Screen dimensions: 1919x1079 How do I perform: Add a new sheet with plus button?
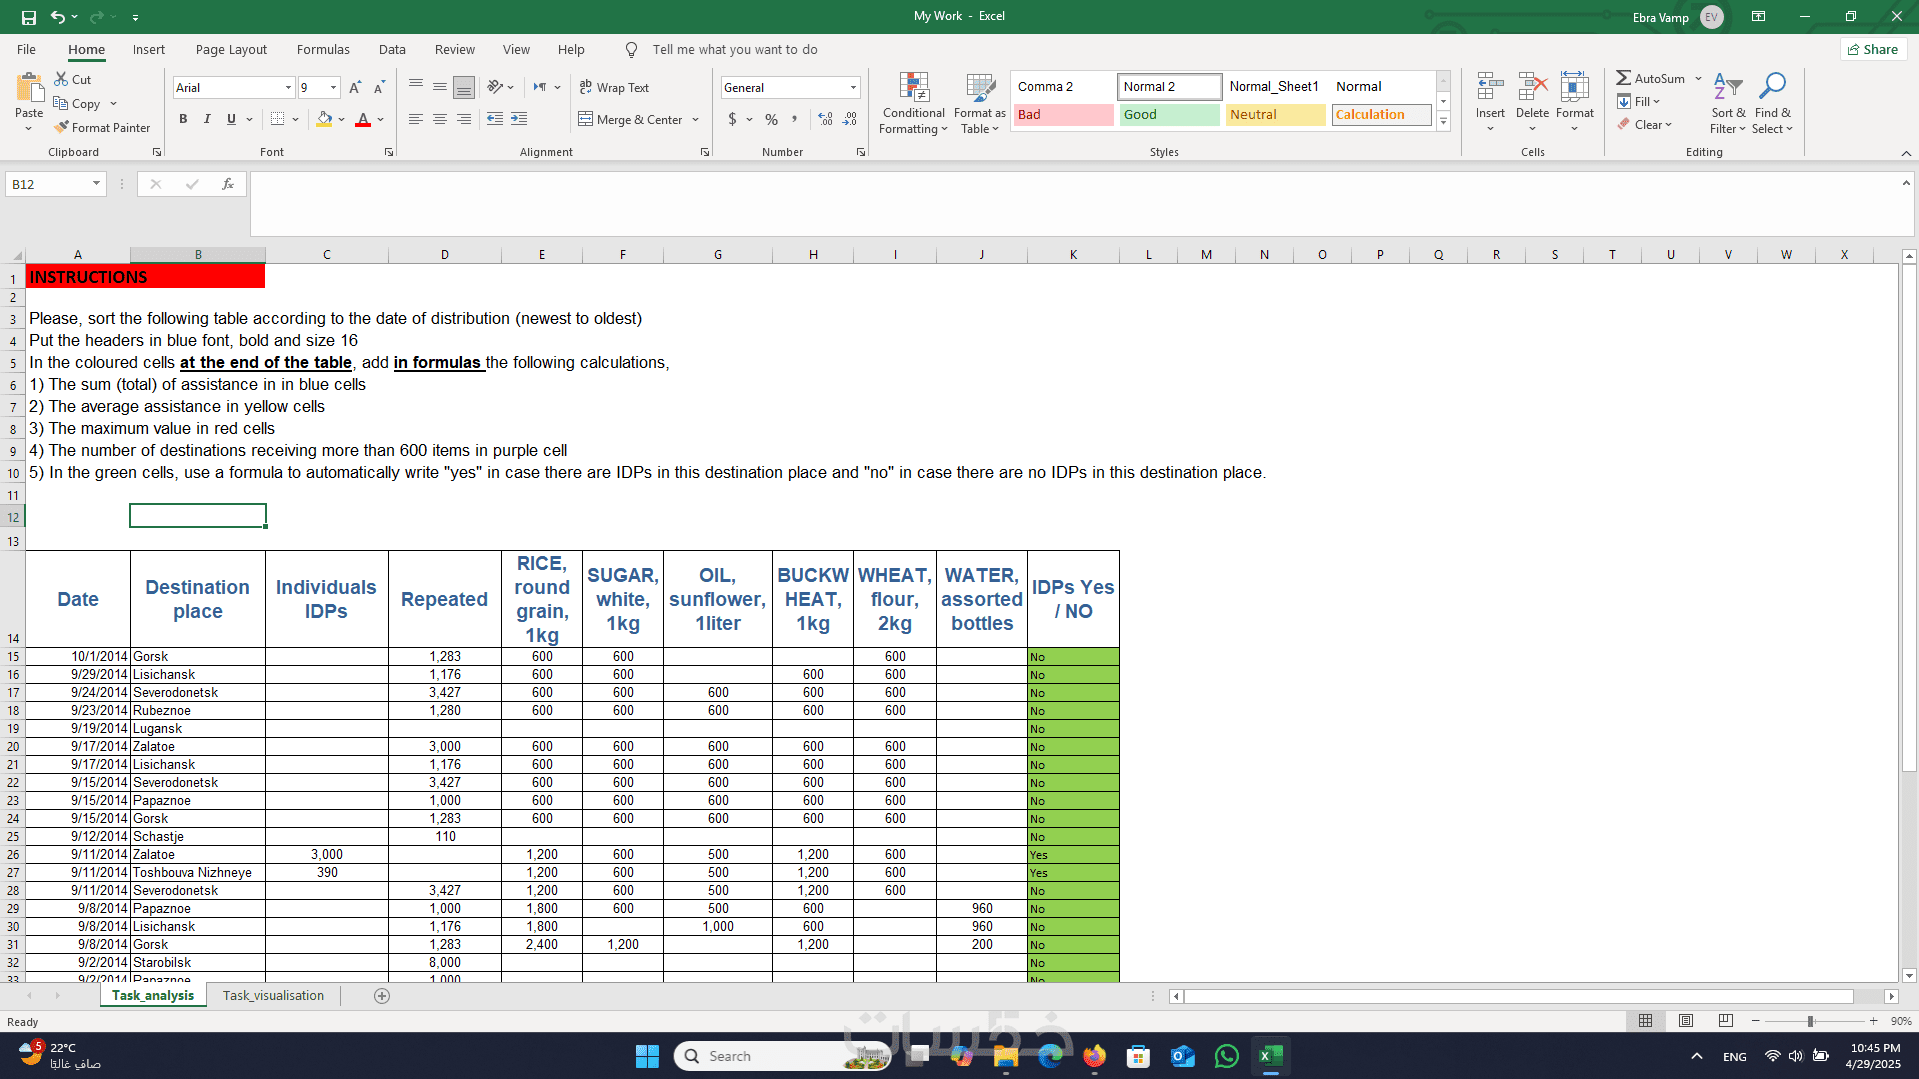pos(382,996)
